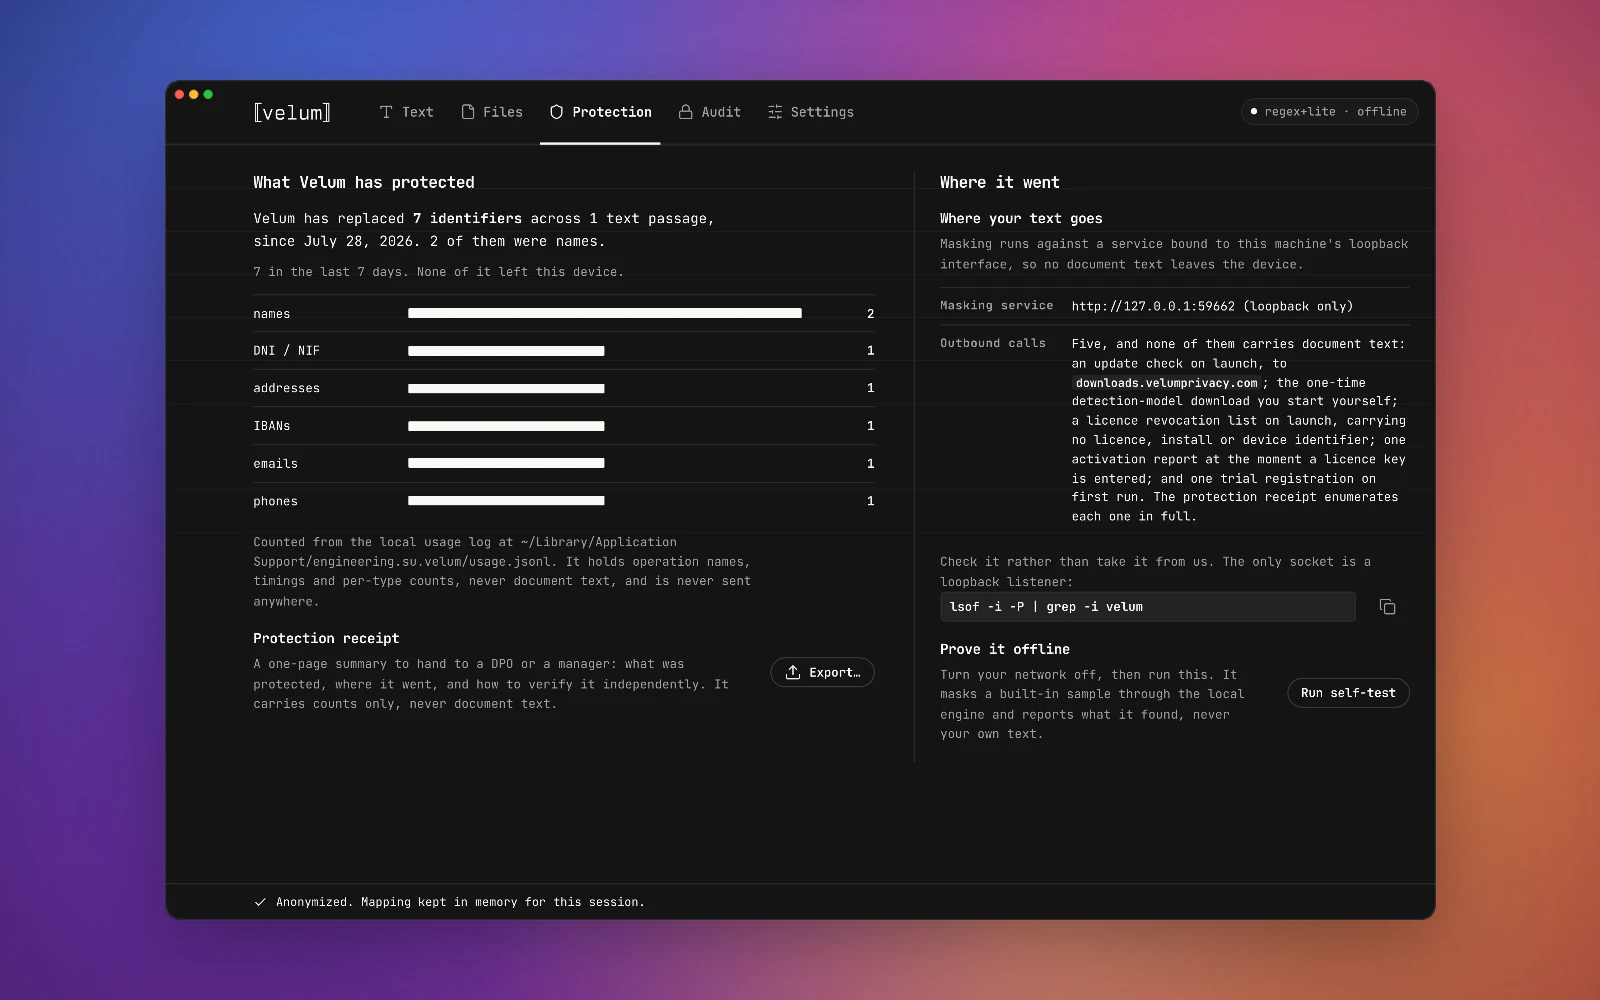Click the IBANs count bar
This screenshot has height=1000, width=1600.
506,426
